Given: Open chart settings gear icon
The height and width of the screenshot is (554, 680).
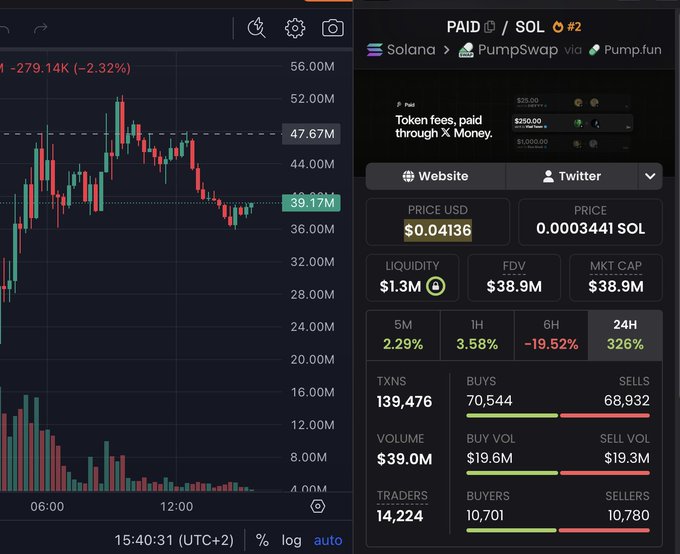Looking at the screenshot, I should 295,28.
